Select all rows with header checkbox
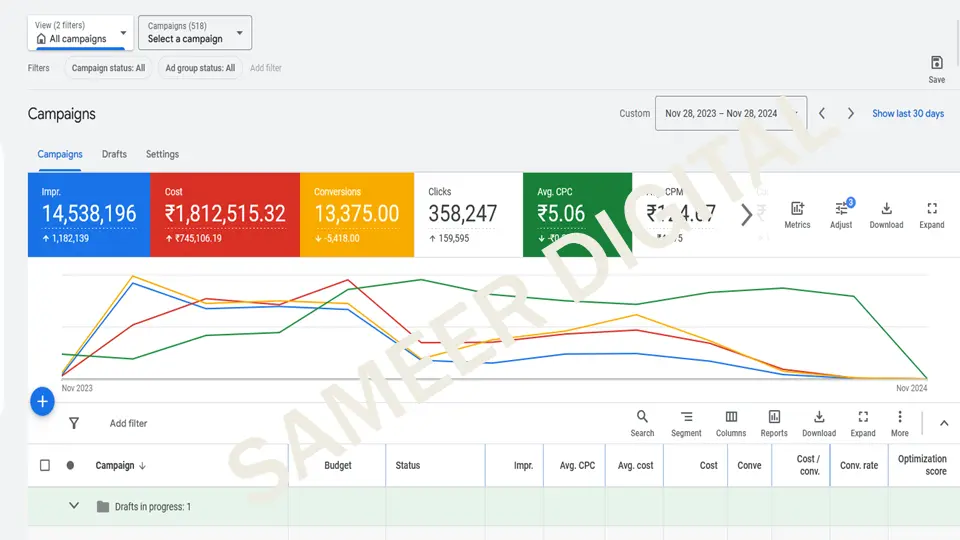The width and height of the screenshot is (960, 540). [45, 465]
